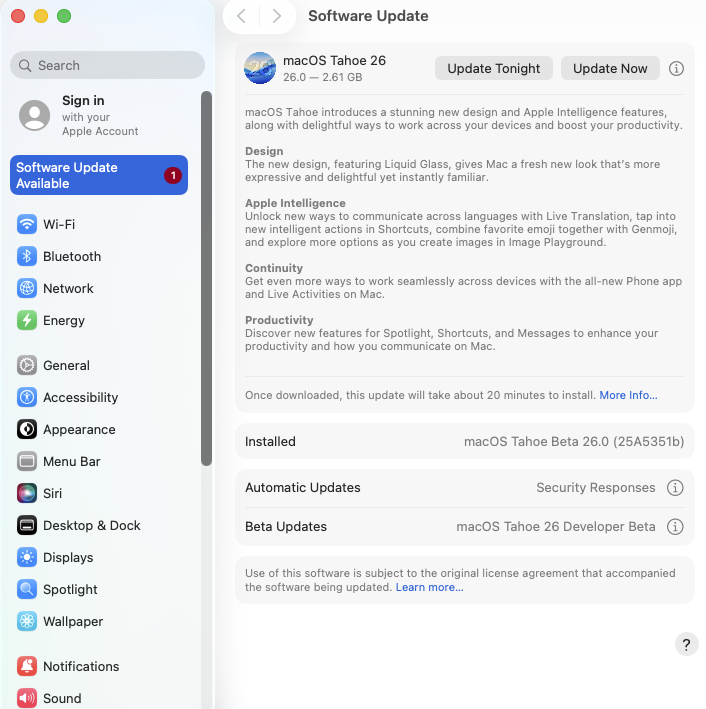Click the Installed row label
This screenshot has width=706, height=709.
(x=270, y=442)
